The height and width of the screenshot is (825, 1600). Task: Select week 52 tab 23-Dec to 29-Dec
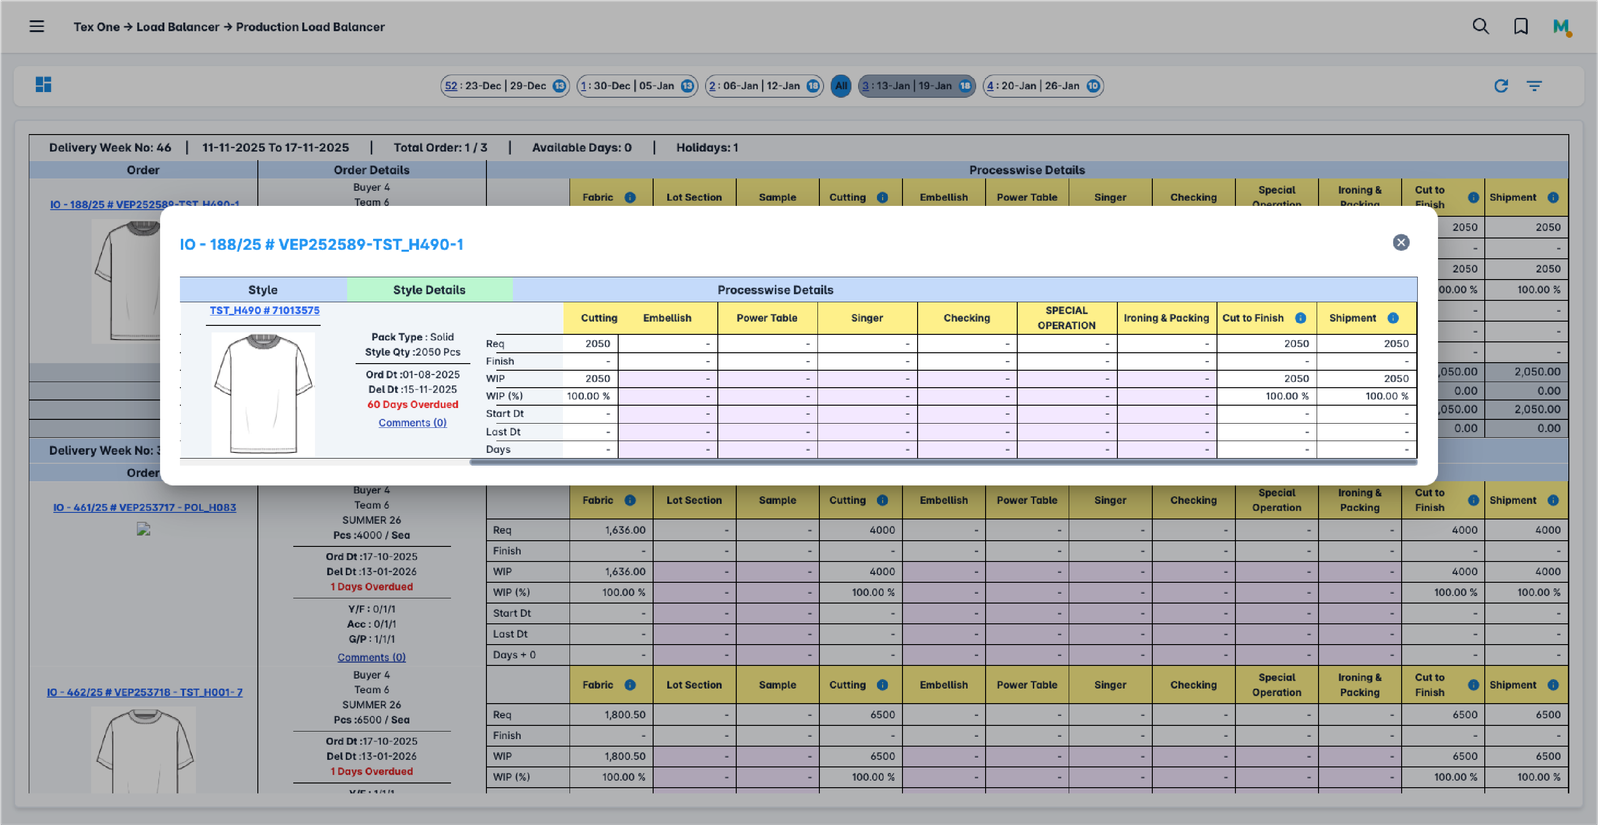(x=504, y=86)
